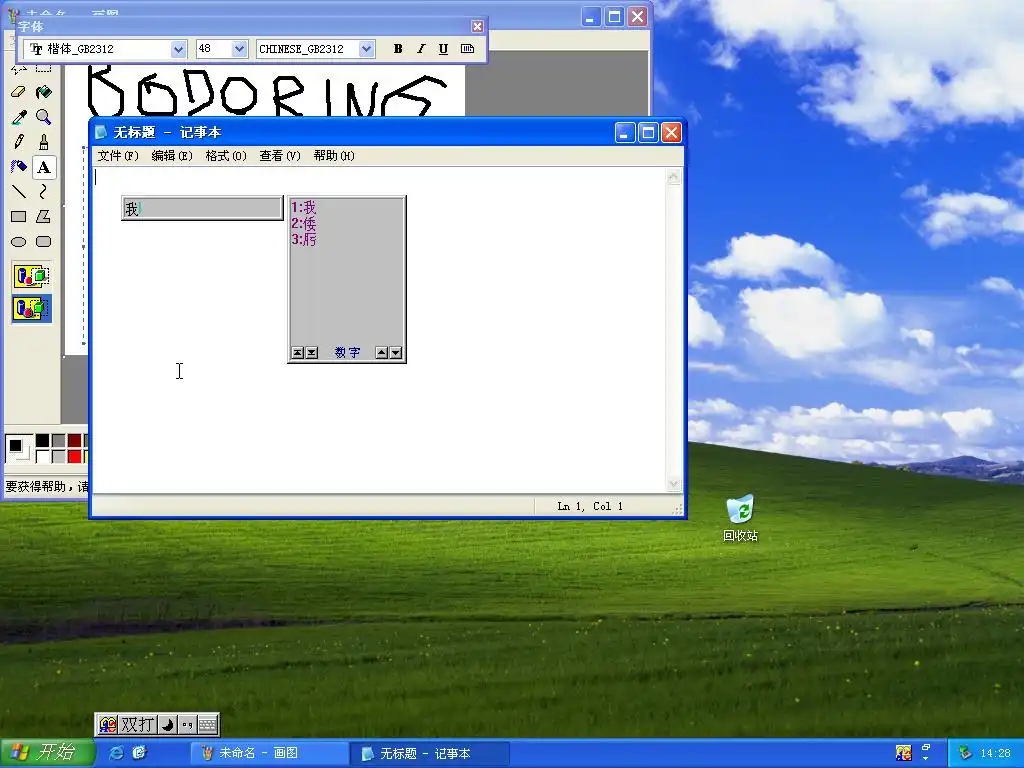Select the Rounded Rectangle tool
Viewport: 1024px width, 768px height.
tap(44, 242)
